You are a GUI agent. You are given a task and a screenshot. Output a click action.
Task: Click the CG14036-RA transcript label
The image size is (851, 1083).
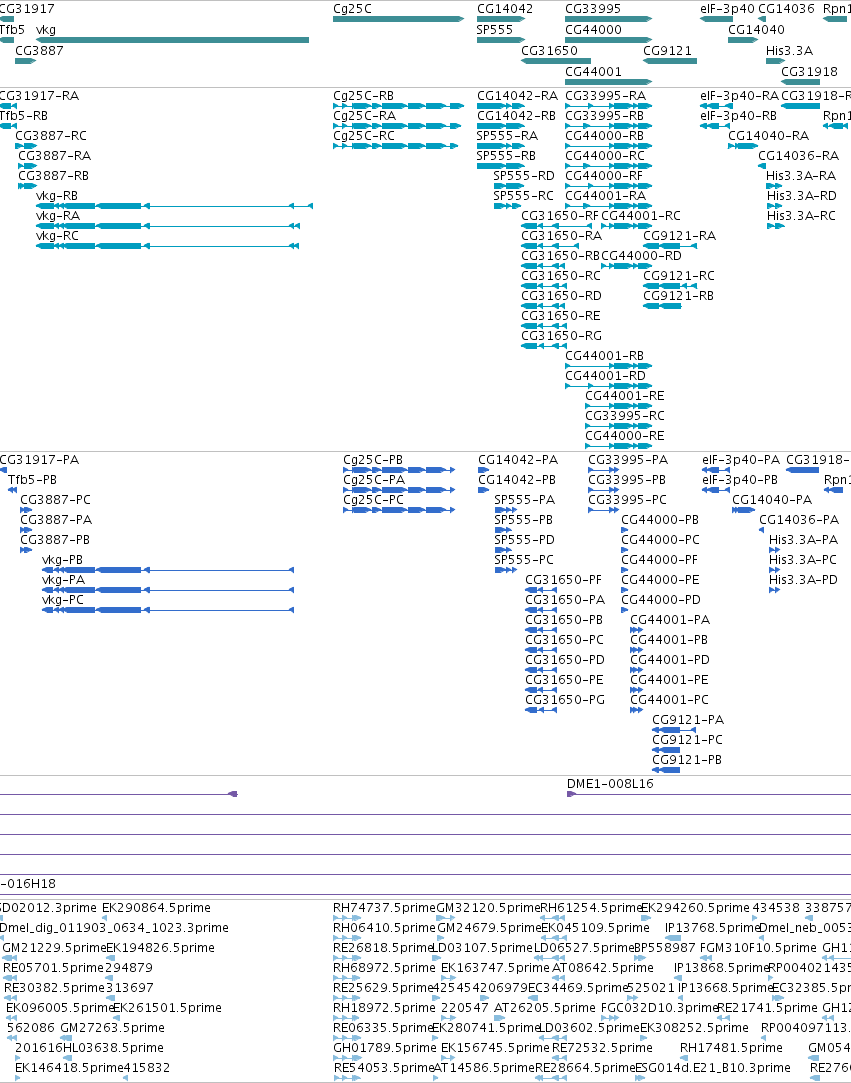click(x=799, y=155)
